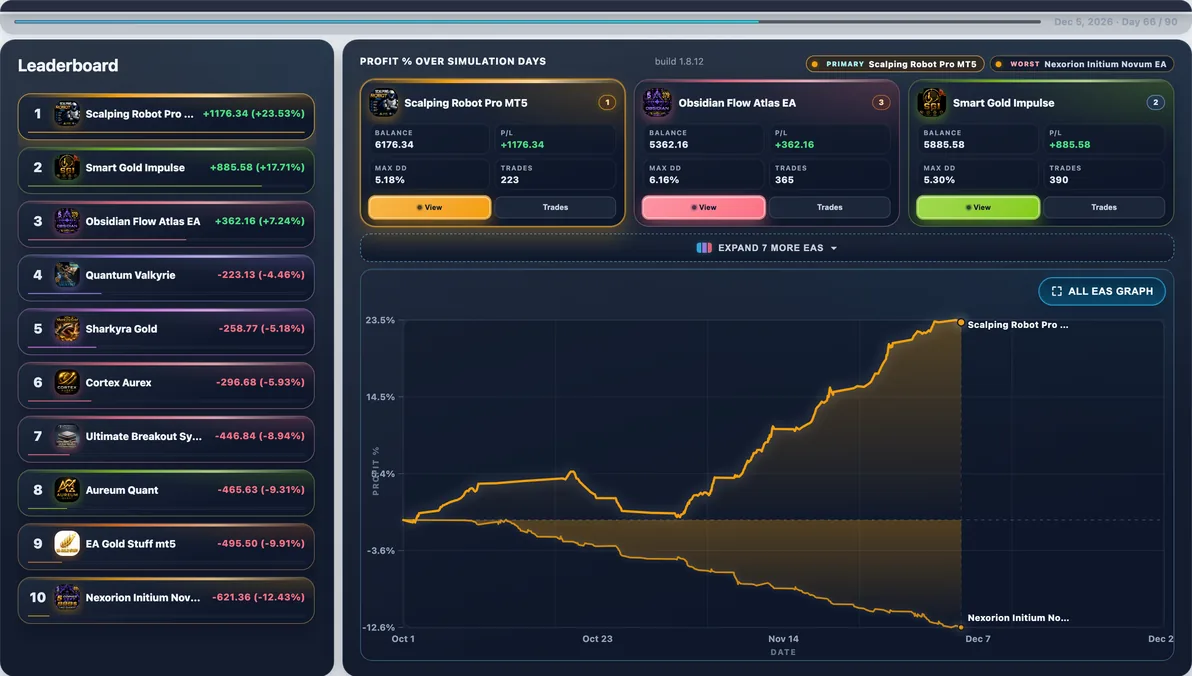Click the simulation day progress bar at top
This screenshot has width=1192, height=676.
click(527, 21)
